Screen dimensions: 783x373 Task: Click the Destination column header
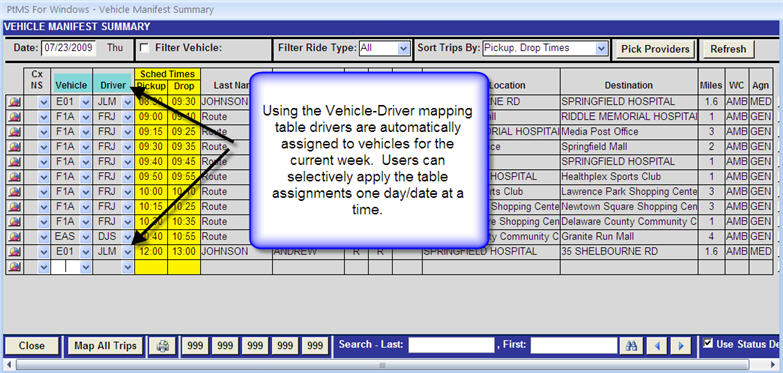tap(629, 85)
